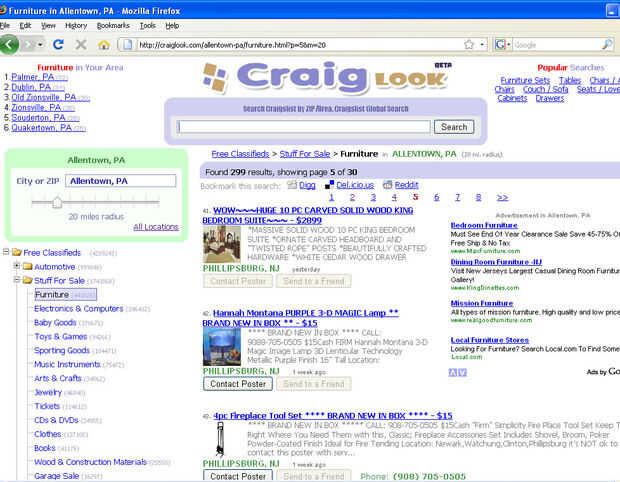Click the Digg bookmark icon

point(292,185)
